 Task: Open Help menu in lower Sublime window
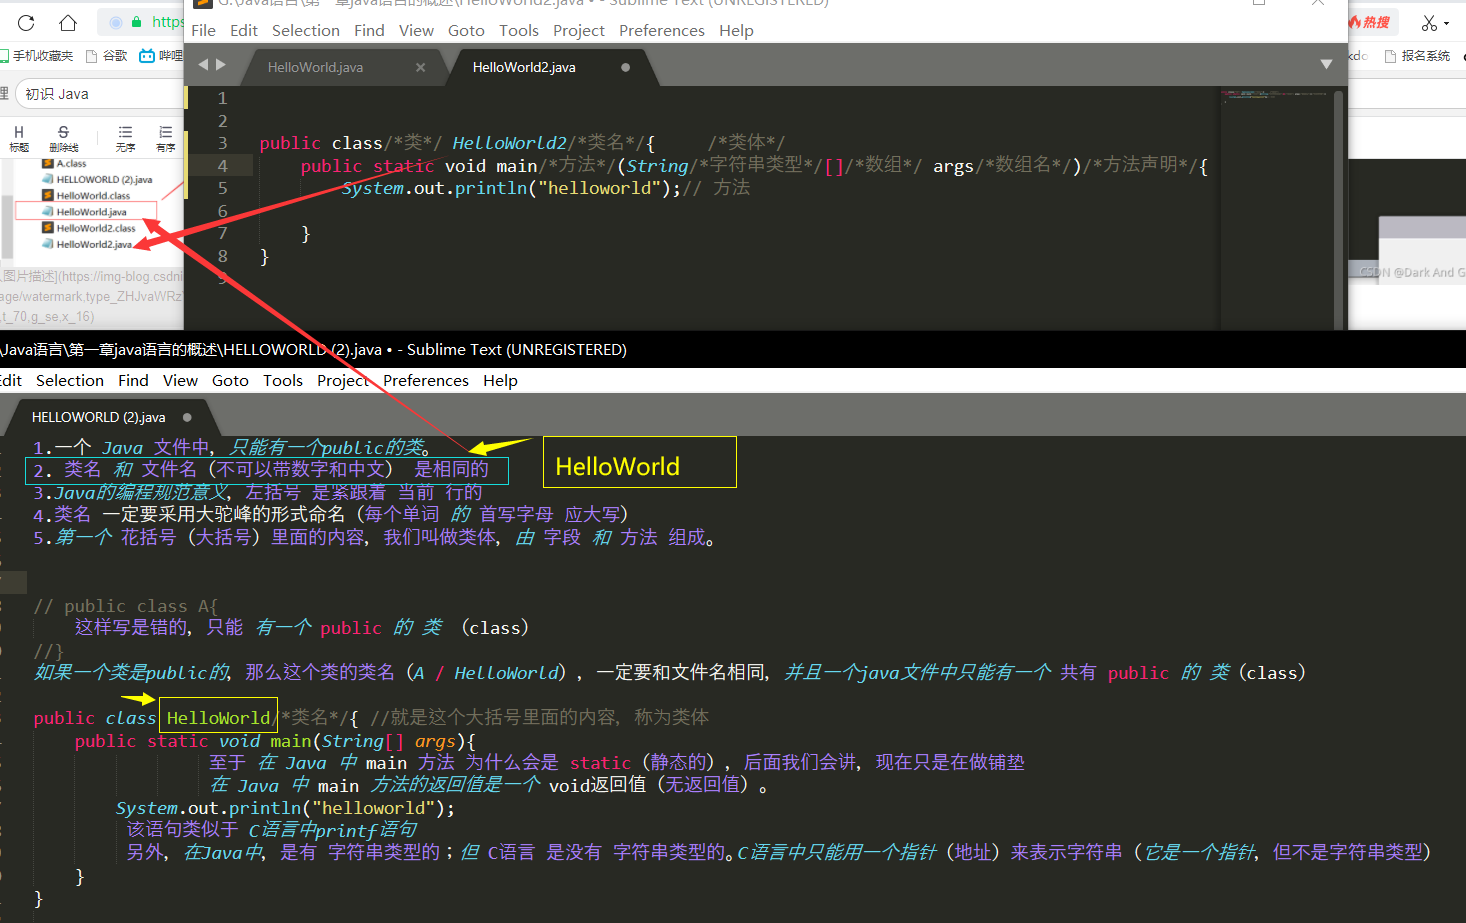pyautogui.click(x=500, y=381)
